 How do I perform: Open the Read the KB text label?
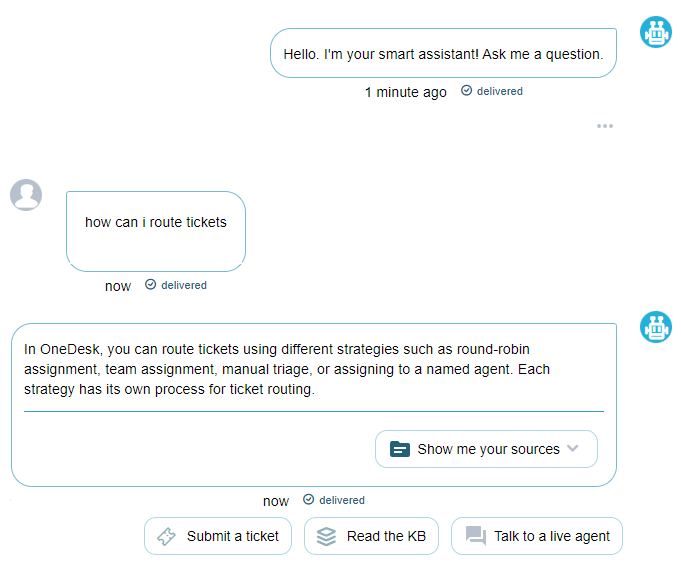[x=386, y=537]
